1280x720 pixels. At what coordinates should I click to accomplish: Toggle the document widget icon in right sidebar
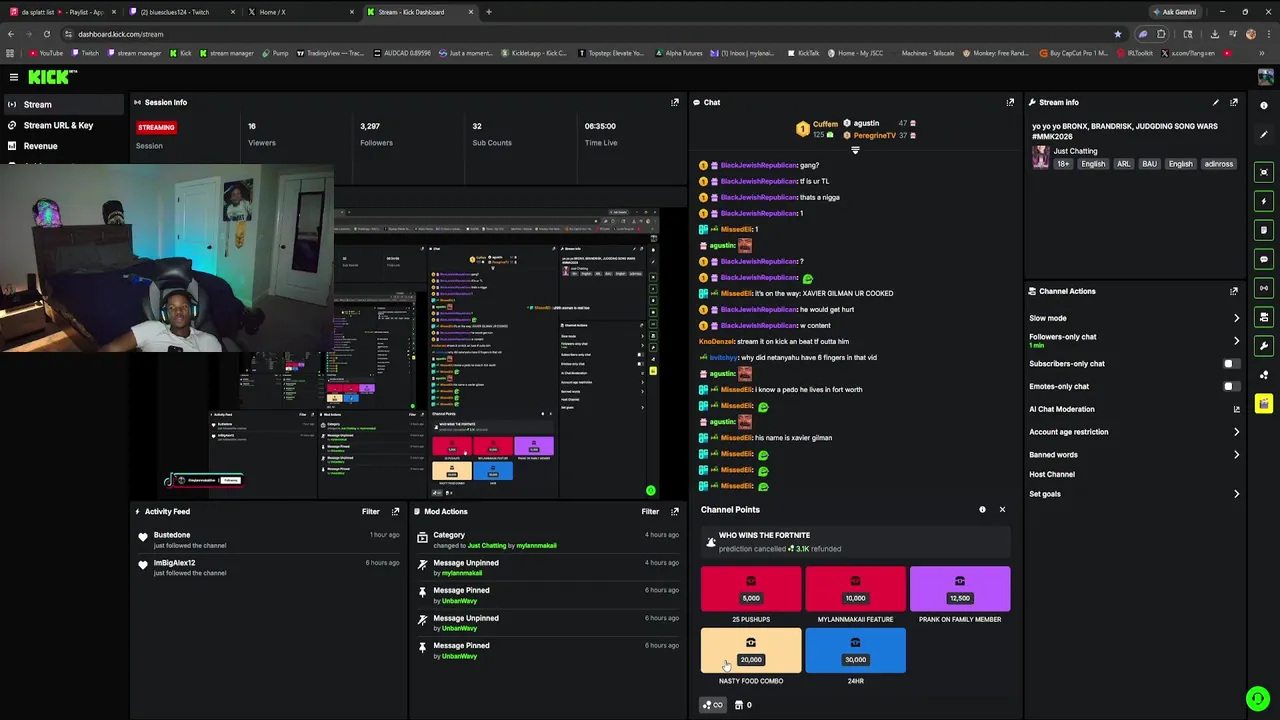[1264, 230]
